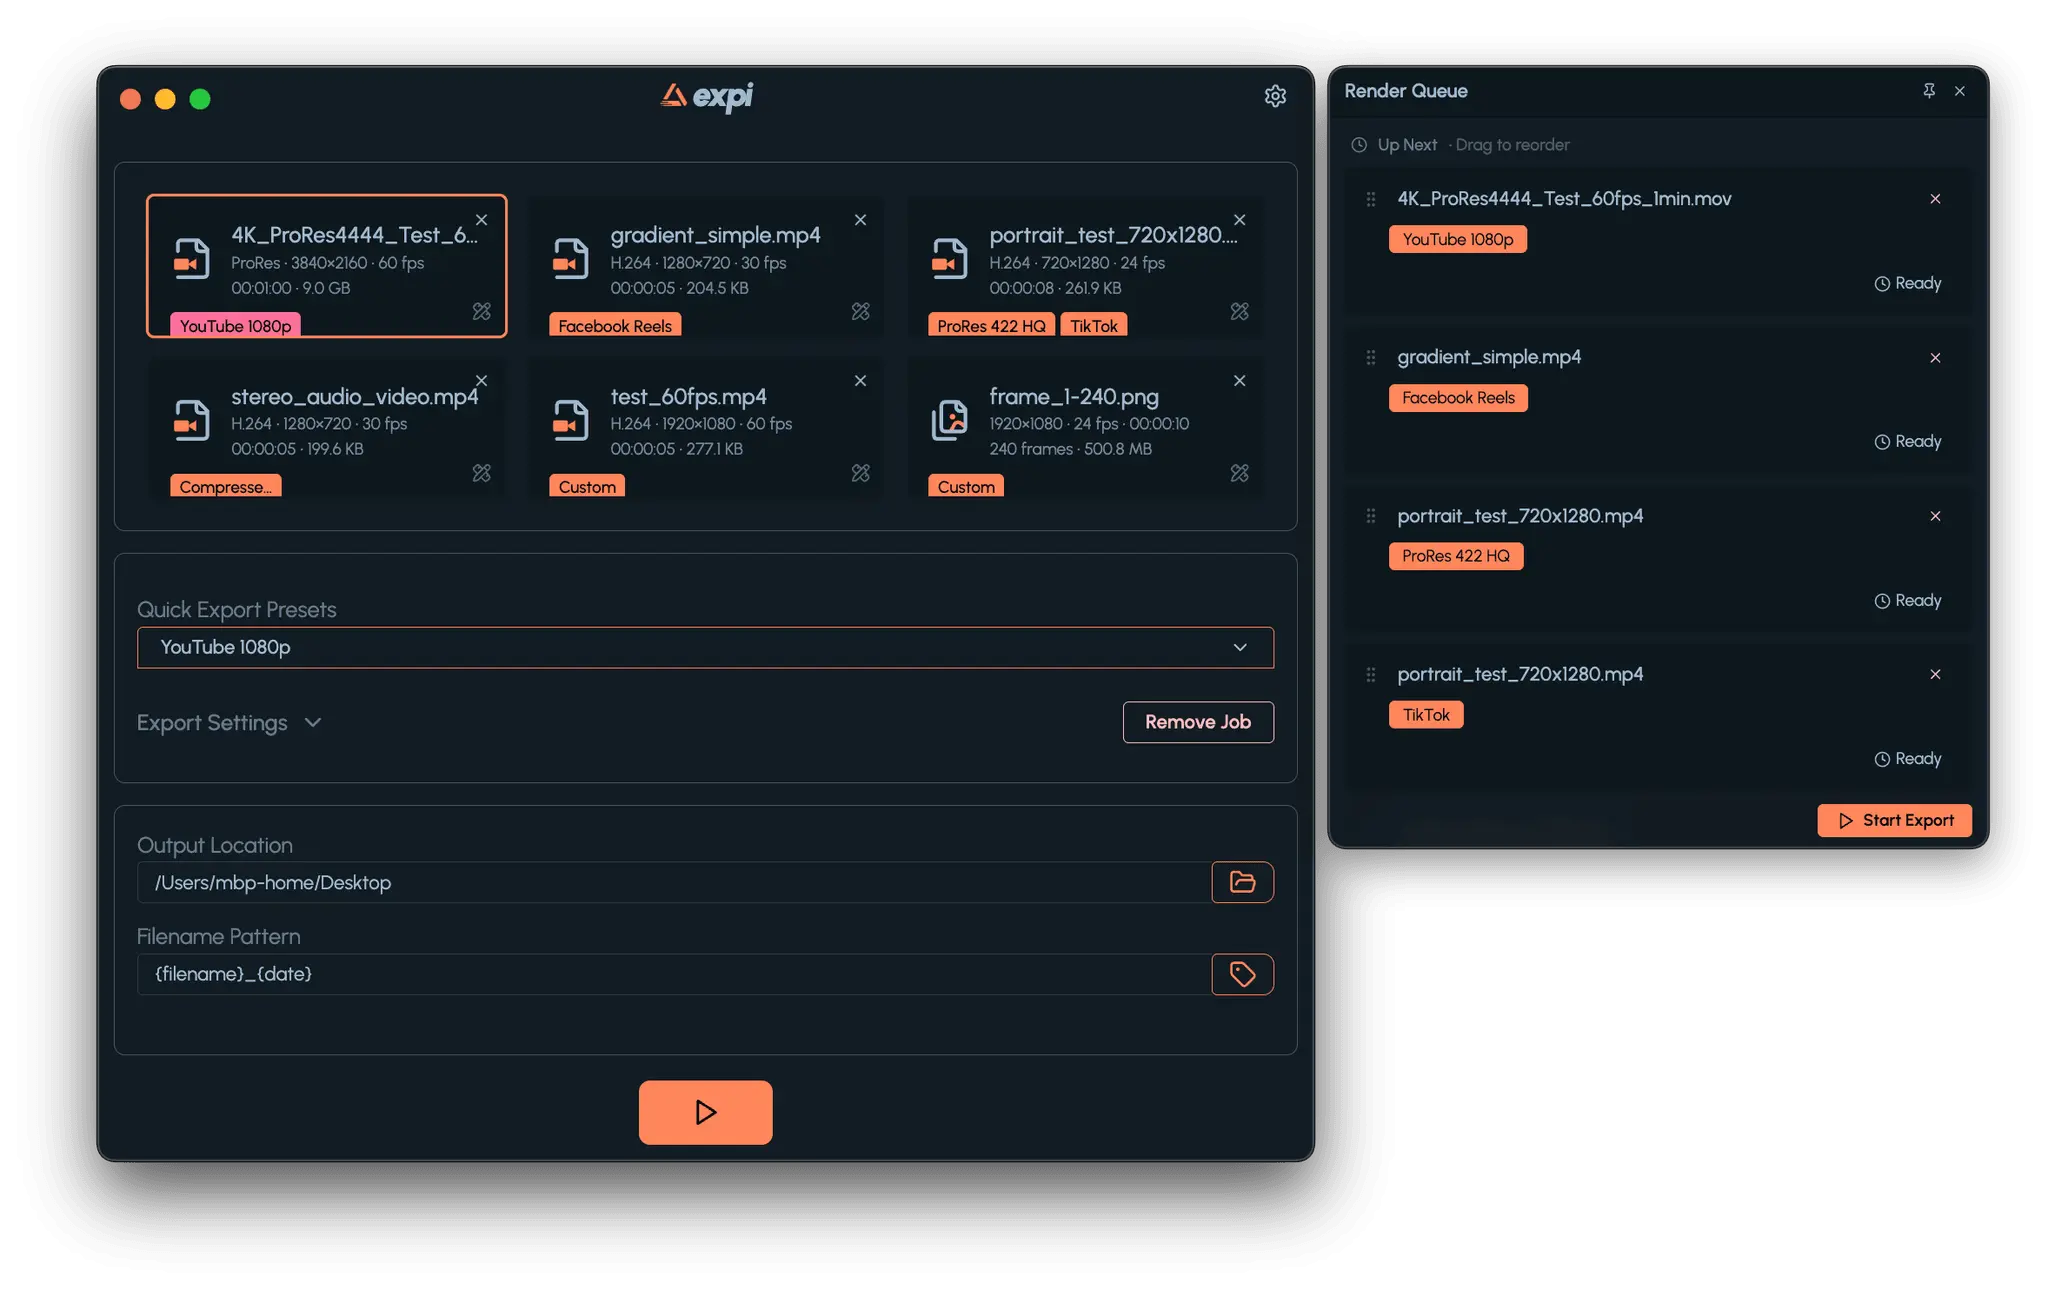
Task: Grab drag handle of portrait_test TikTok queue item
Action: [1371, 675]
